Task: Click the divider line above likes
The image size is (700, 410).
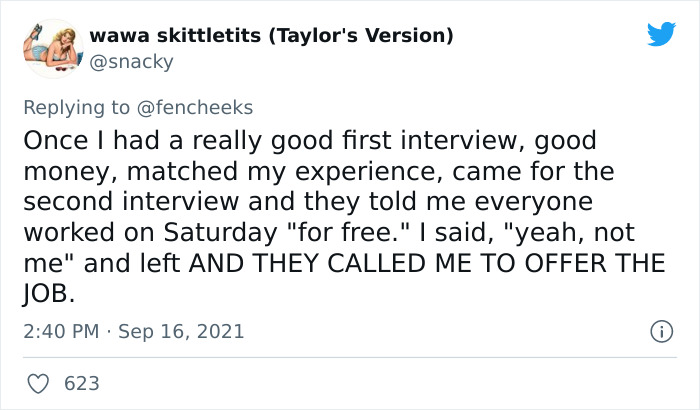Action: 350,357
